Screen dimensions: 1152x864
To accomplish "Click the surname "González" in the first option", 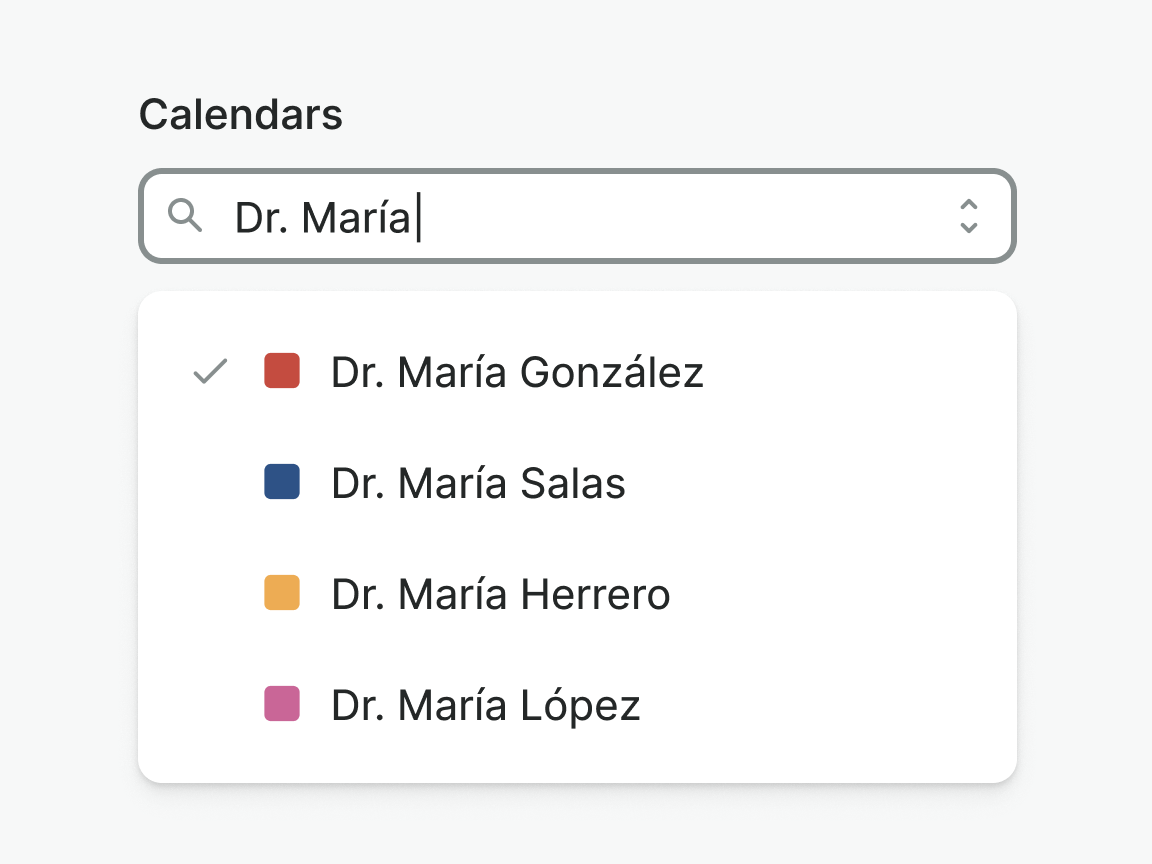I will pyautogui.click(x=611, y=372).
